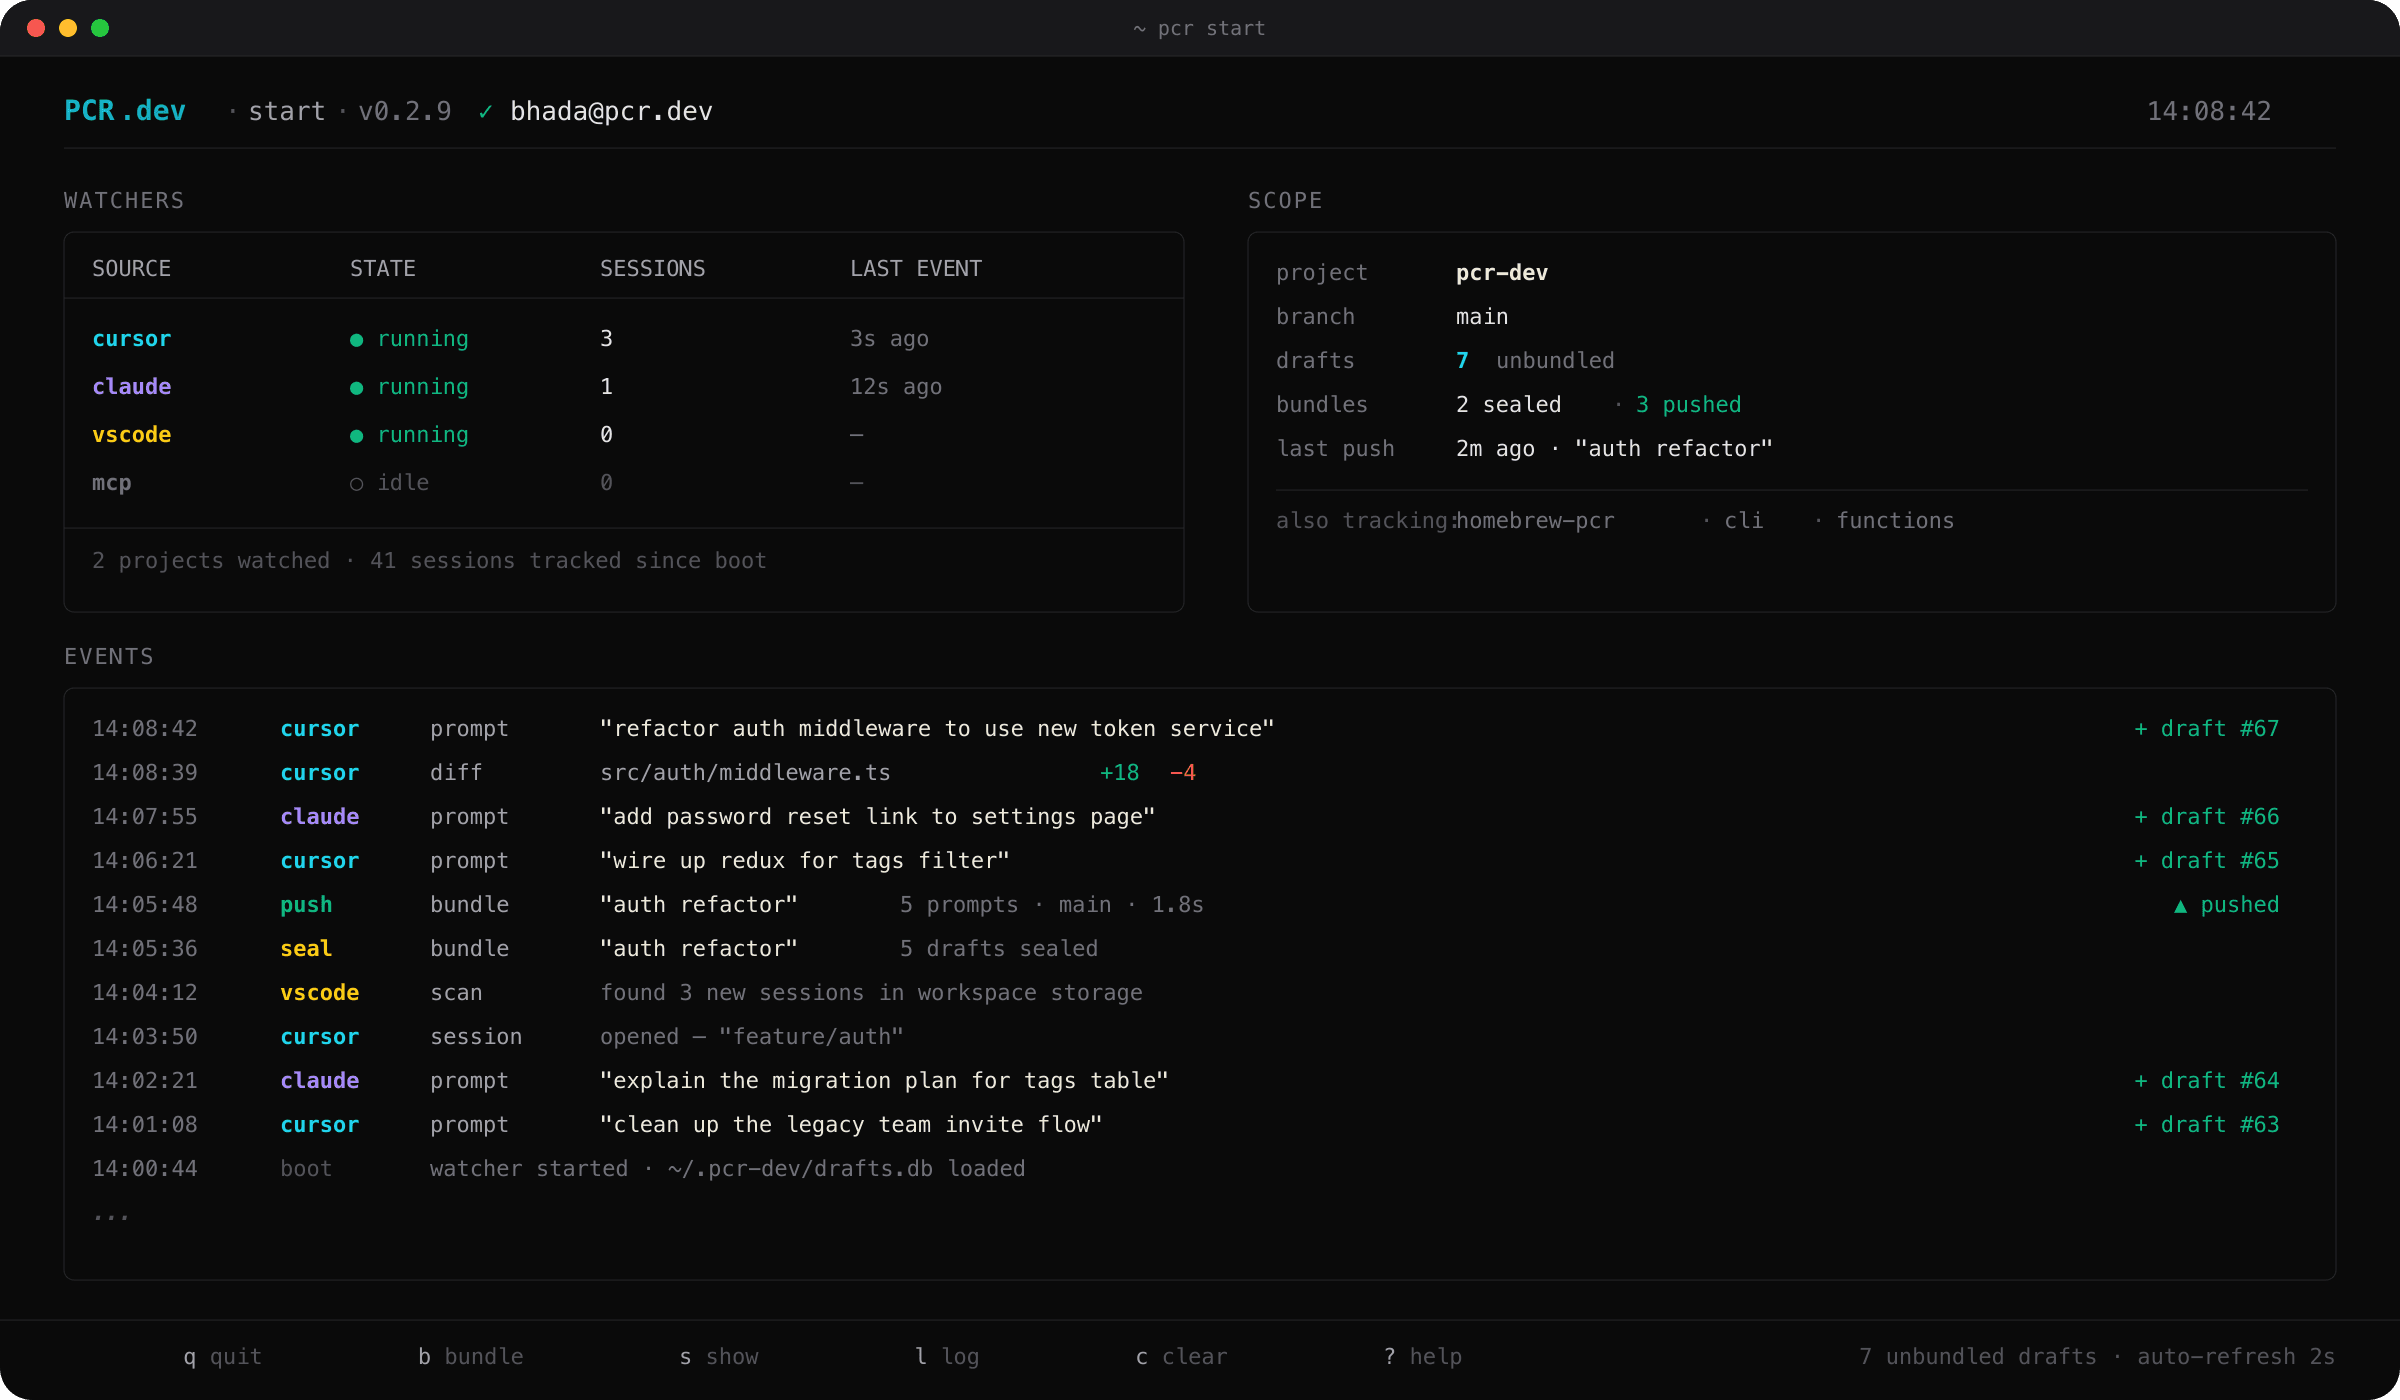
Task: Click the '+ draft #64' tag
Action: (2207, 1081)
